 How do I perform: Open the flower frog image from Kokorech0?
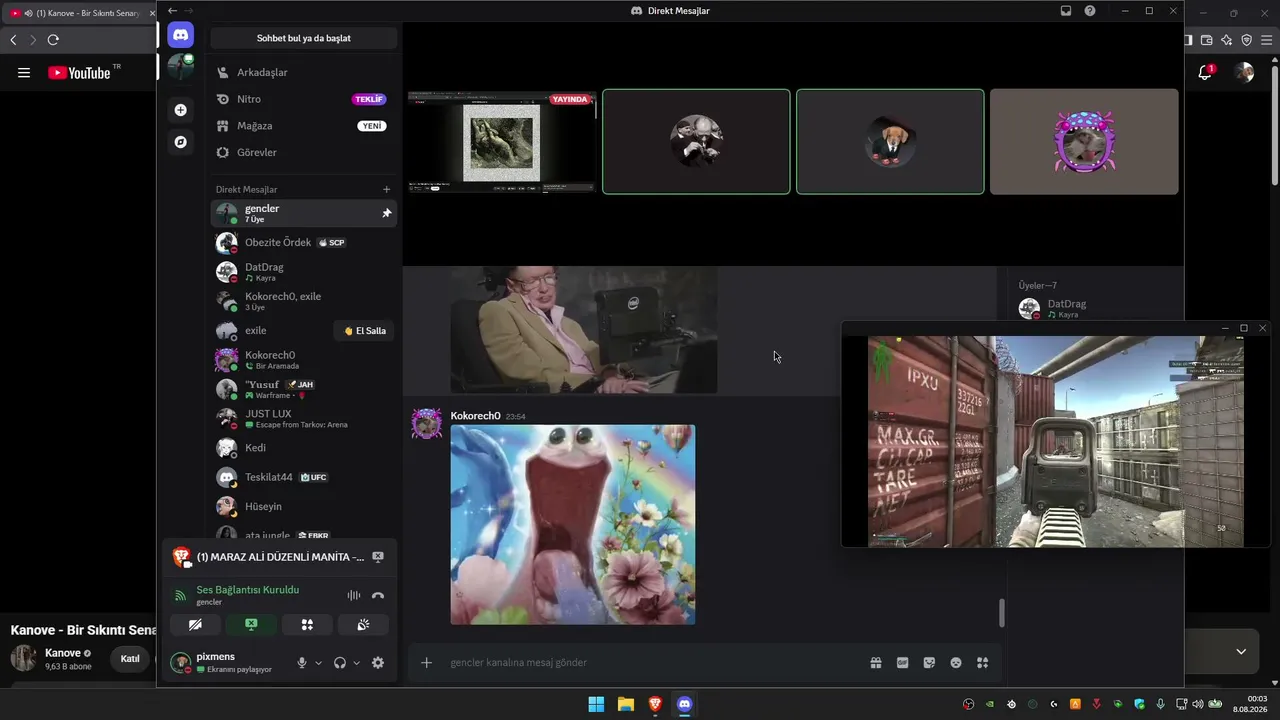click(x=573, y=524)
